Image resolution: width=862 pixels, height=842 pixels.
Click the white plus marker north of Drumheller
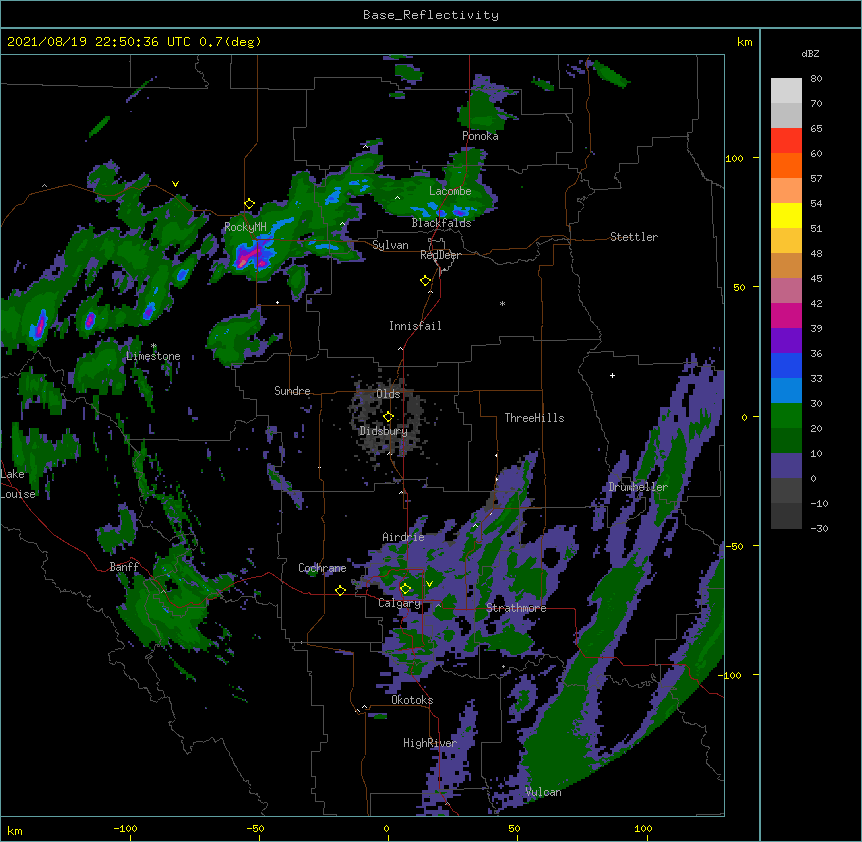pos(612,375)
